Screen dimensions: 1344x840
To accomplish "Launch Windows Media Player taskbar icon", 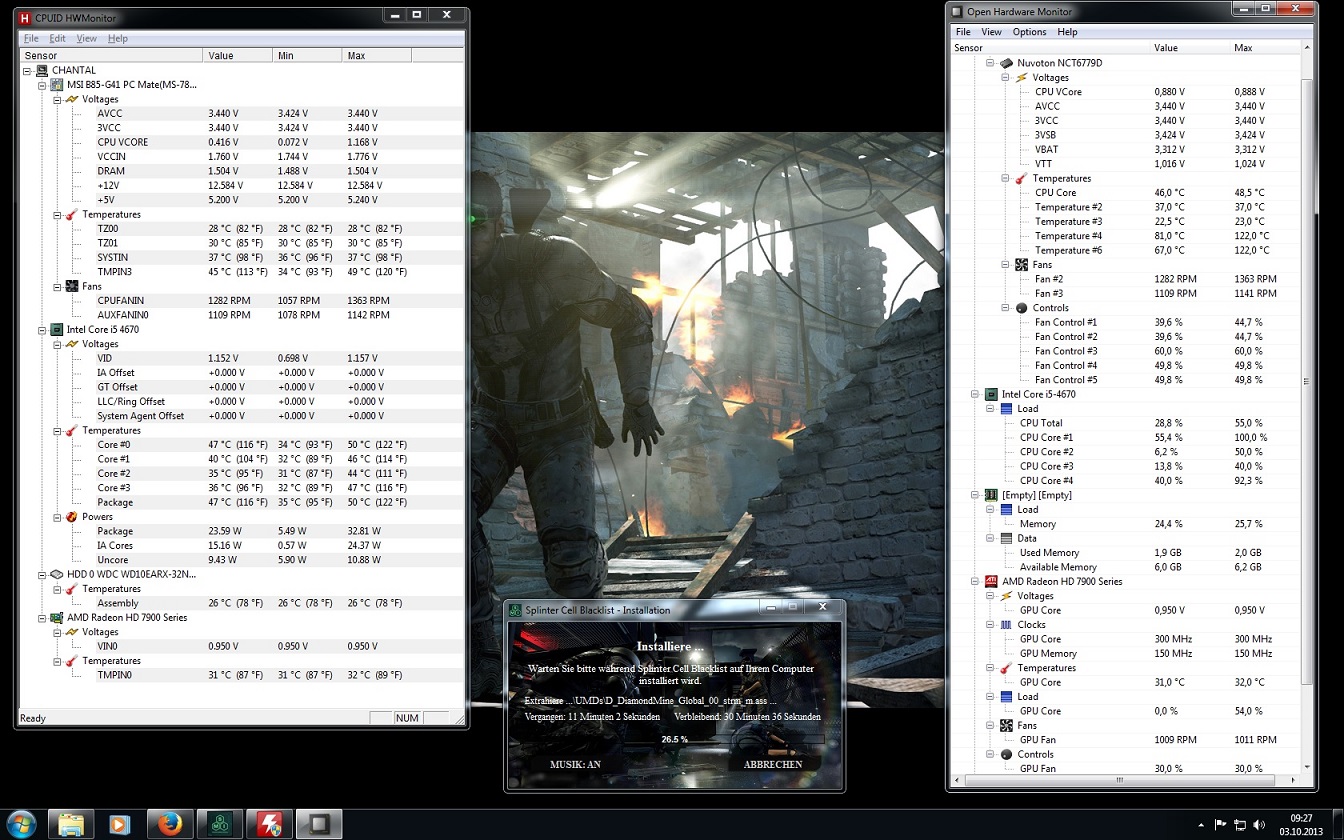I will click(x=119, y=824).
